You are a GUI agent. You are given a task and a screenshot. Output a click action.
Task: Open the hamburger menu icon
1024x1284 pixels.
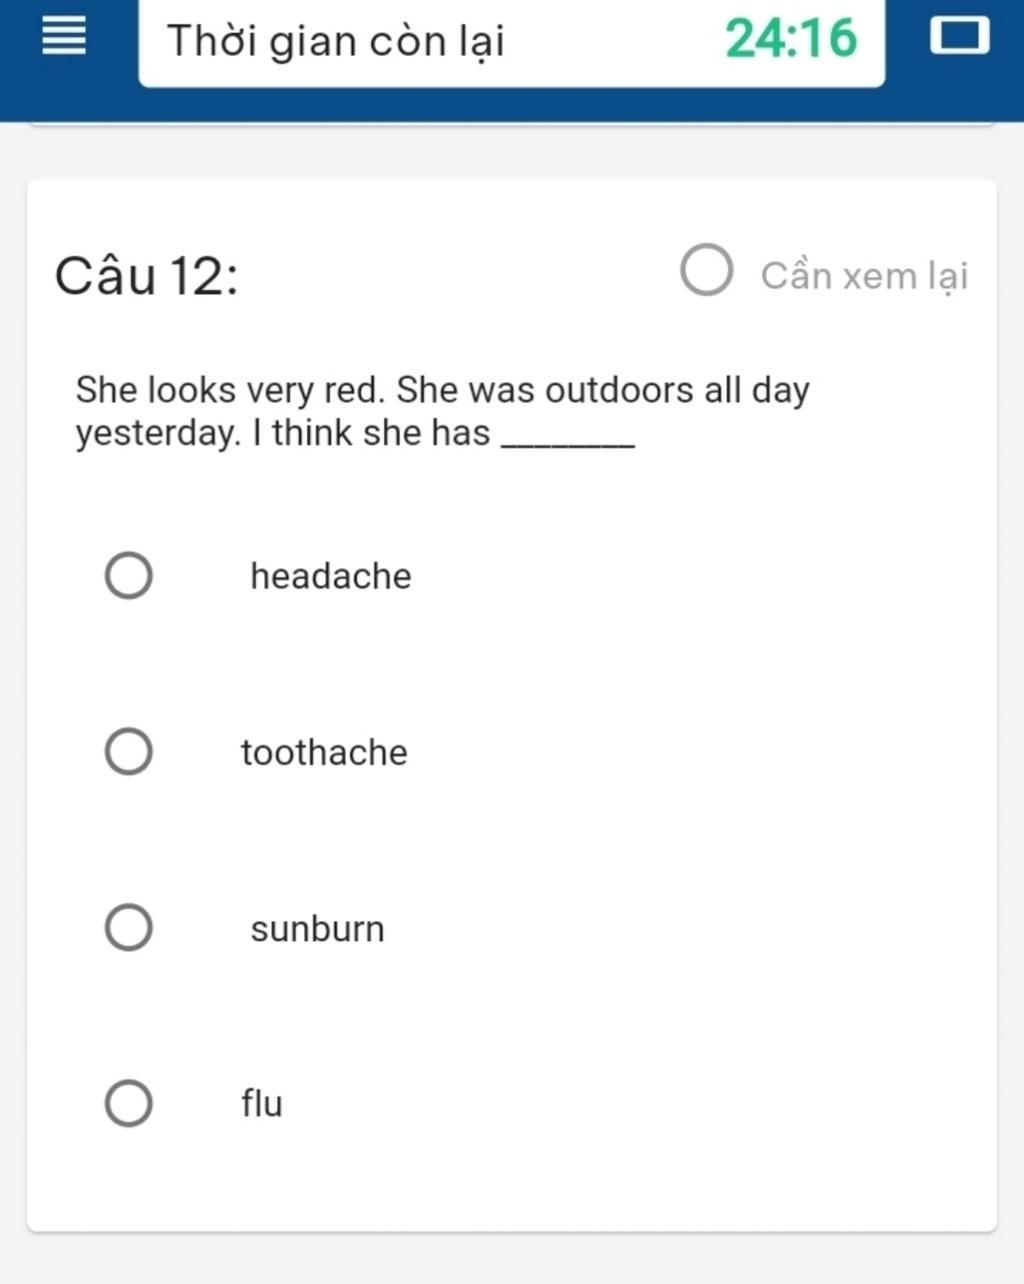click(x=65, y=37)
